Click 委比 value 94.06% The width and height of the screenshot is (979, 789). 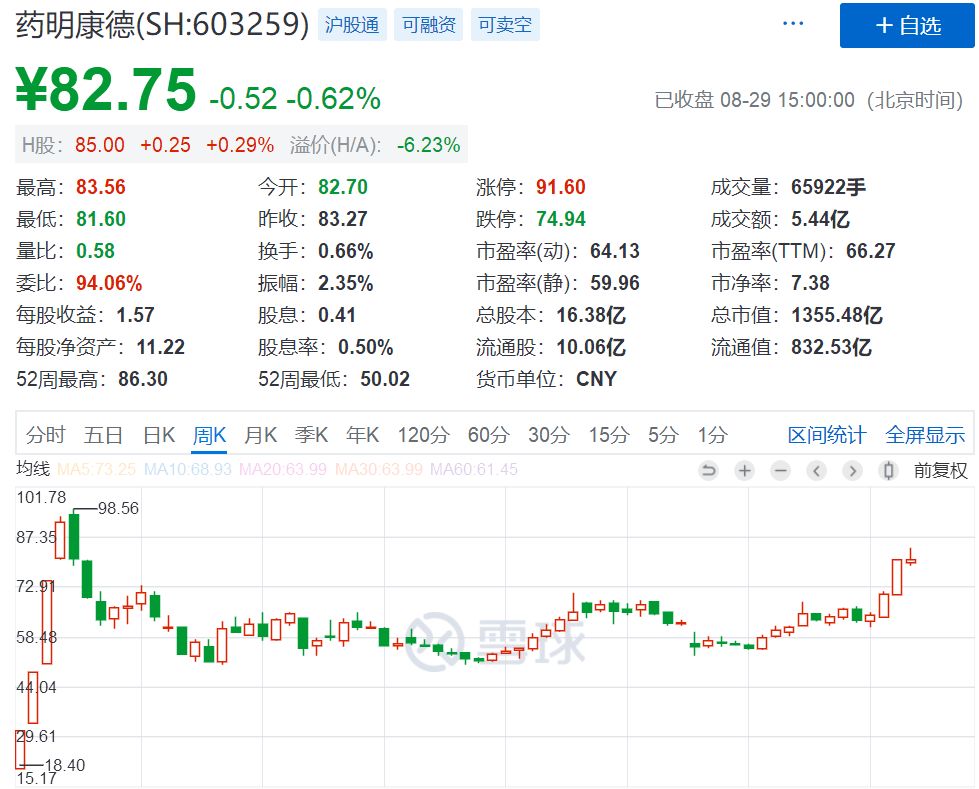[109, 283]
